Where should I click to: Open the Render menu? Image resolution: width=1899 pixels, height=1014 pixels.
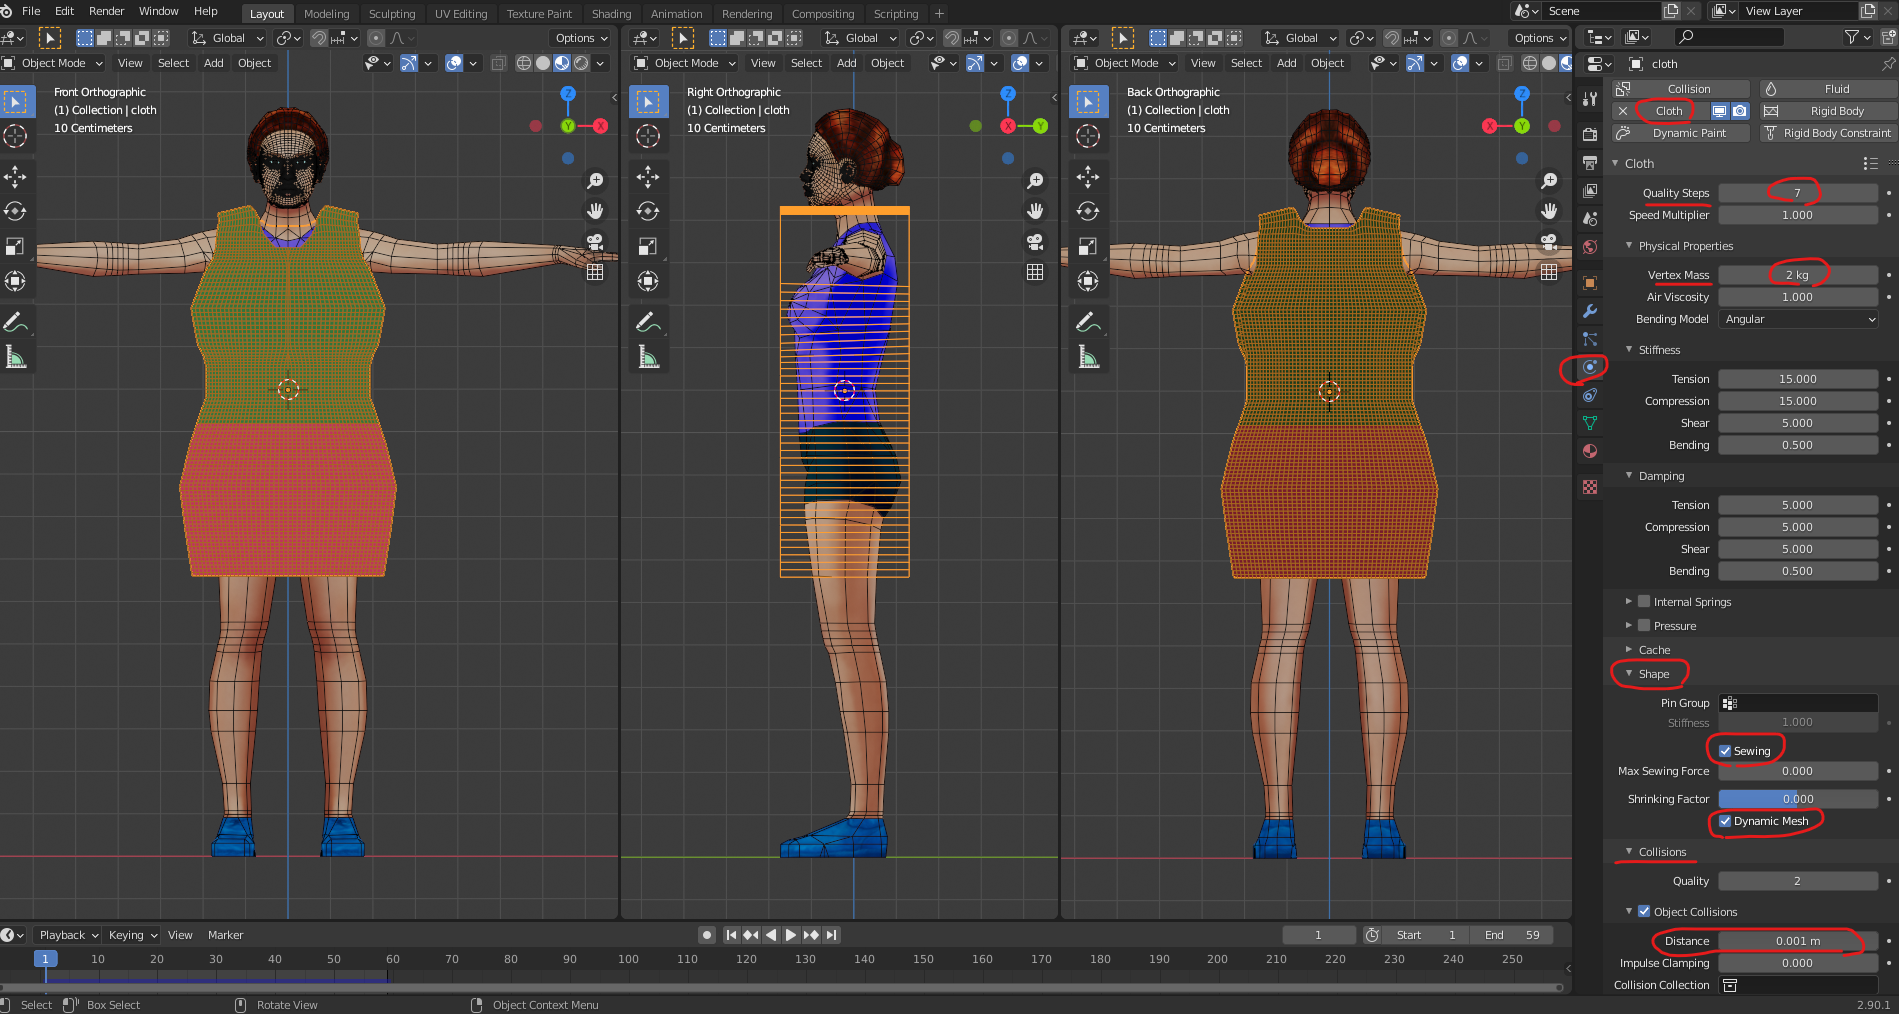[106, 11]
